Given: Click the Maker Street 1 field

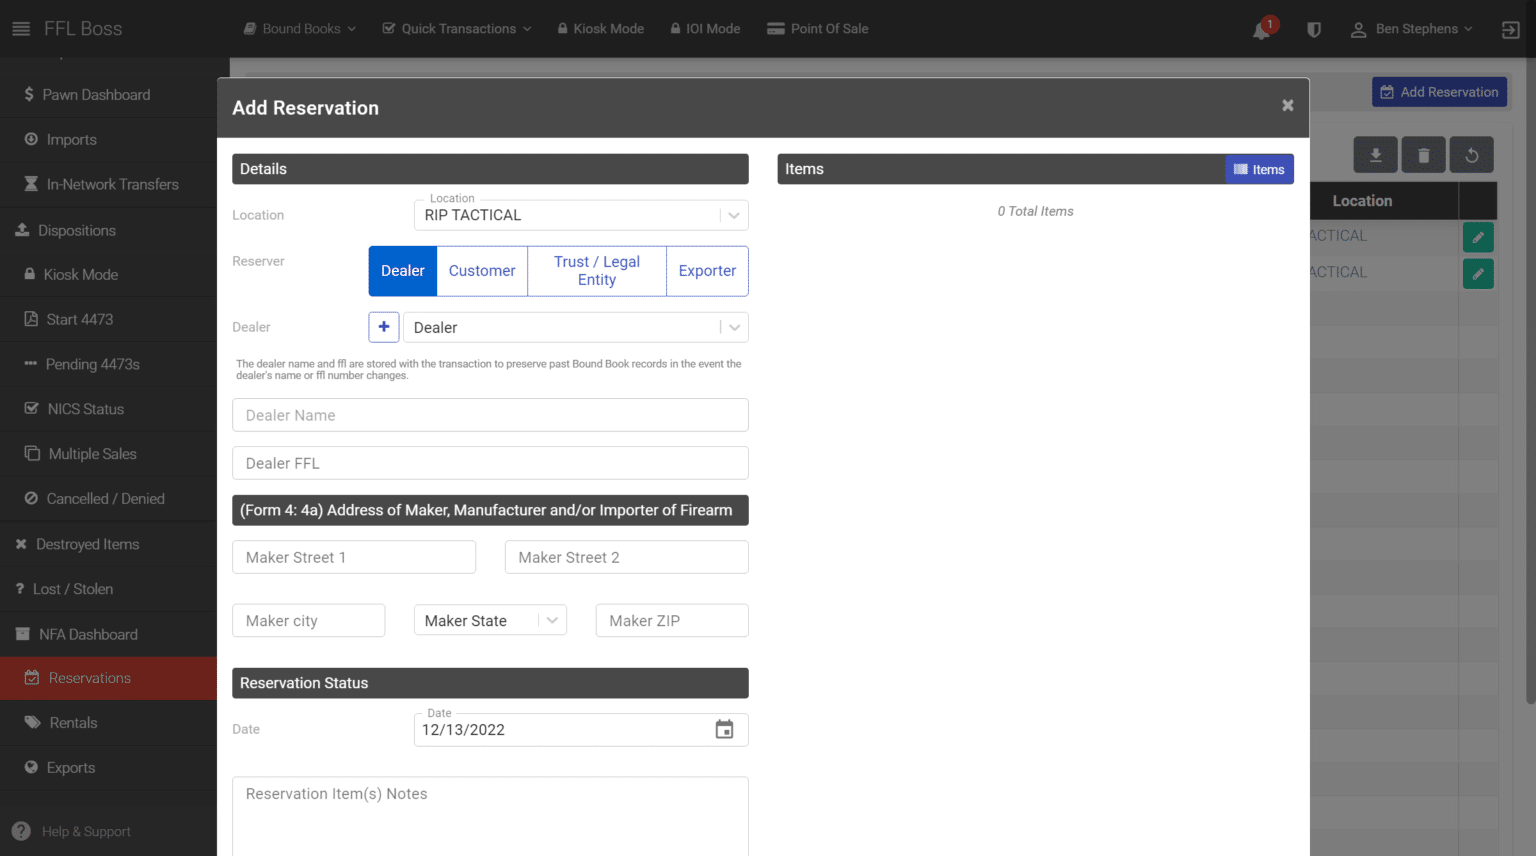Looking at the screenshot, I should pos(354,557).
